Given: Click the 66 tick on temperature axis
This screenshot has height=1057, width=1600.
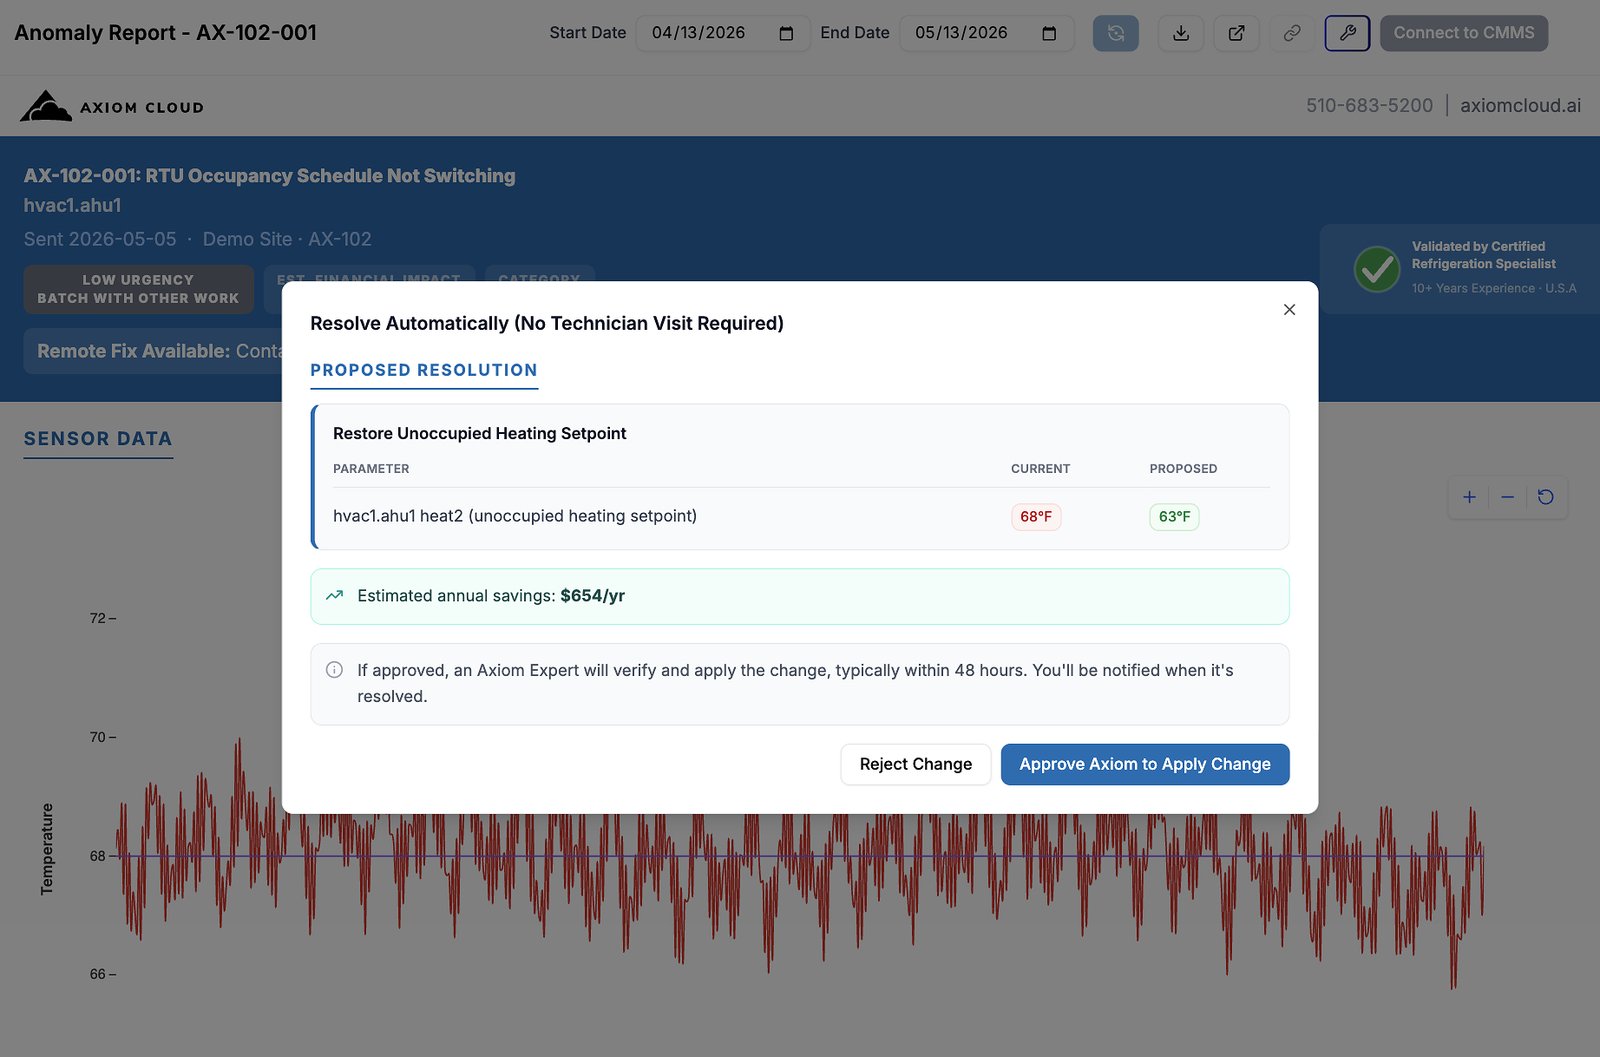Looking at the screenshot, I should click(x=98, y=974).
